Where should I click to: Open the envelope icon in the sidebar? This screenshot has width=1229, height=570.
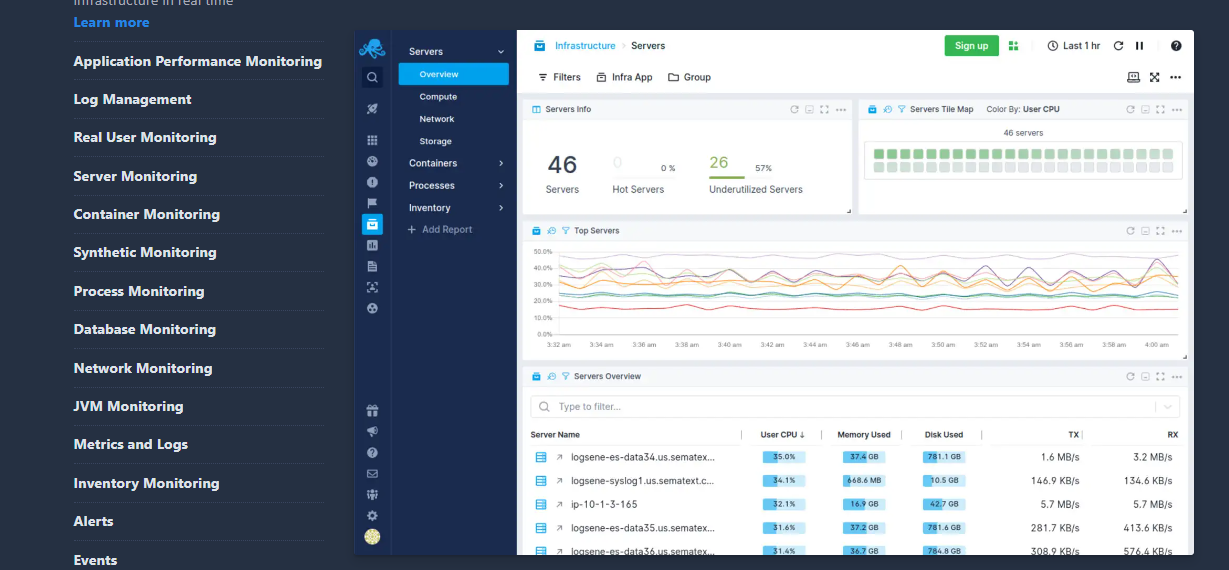[x=372, y=473]
